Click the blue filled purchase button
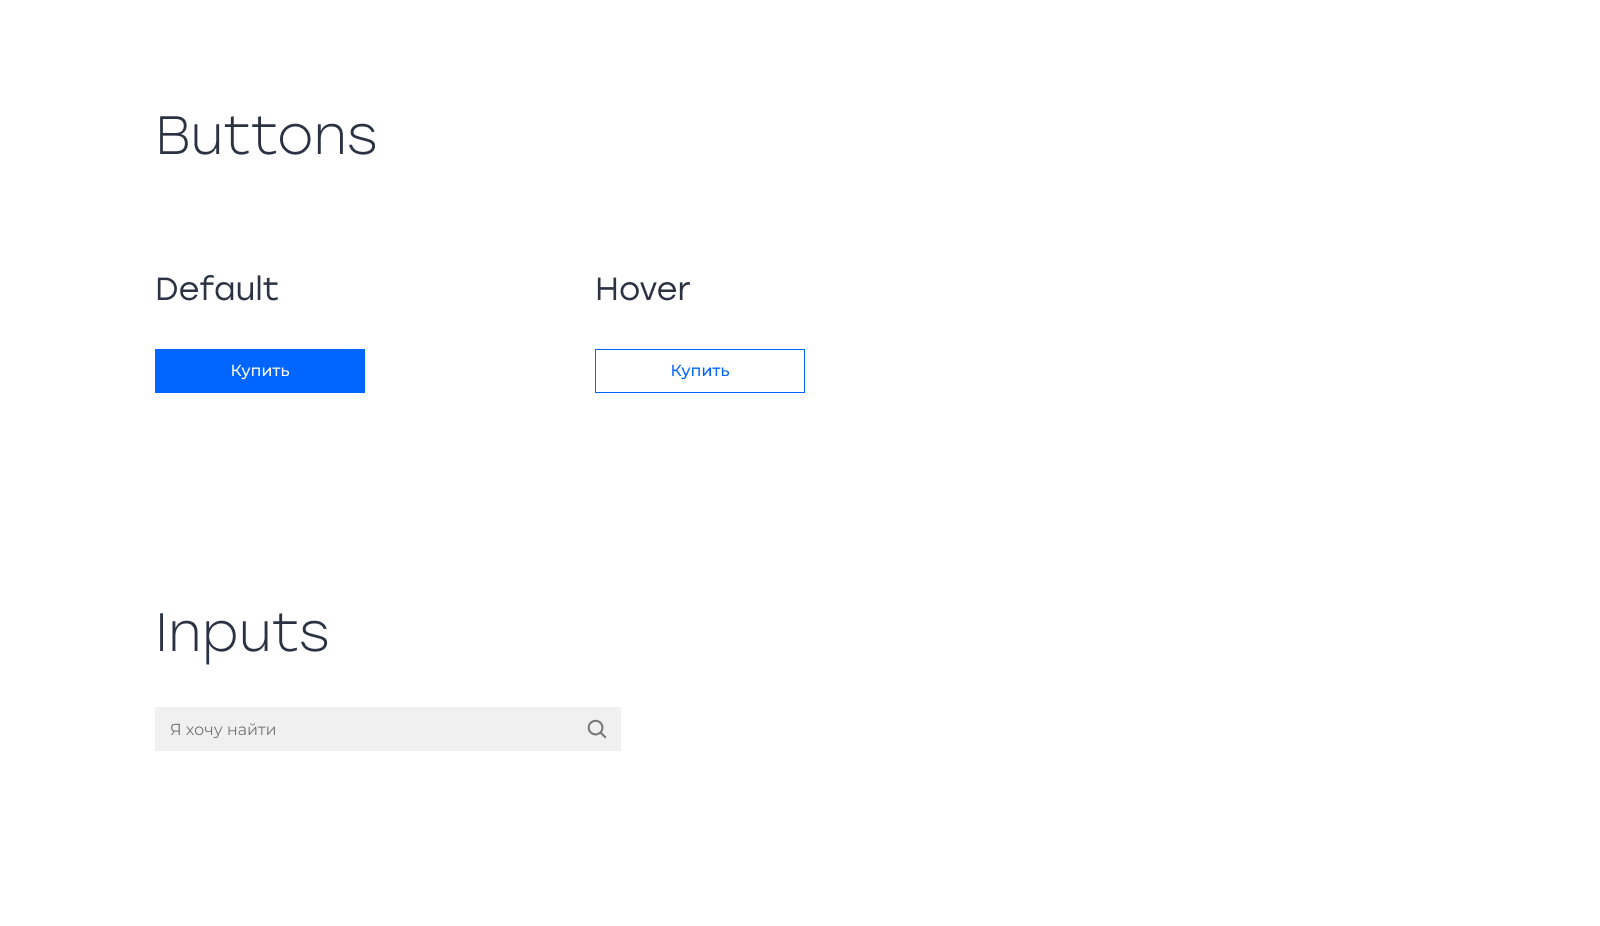 [x=259, y=370]
